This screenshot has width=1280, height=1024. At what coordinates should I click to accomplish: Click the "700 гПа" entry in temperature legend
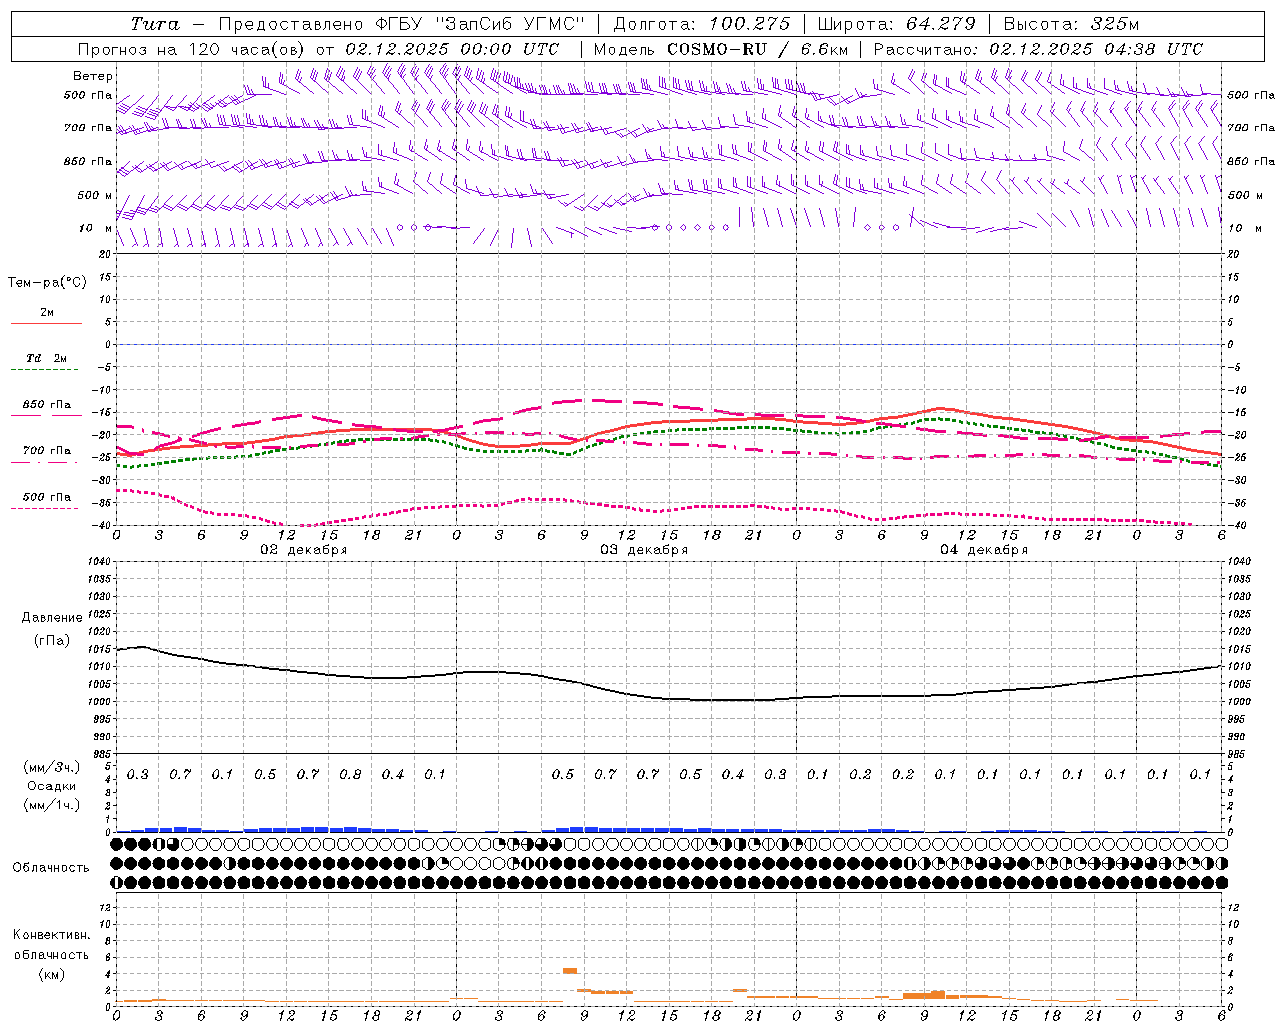[x=46, y=451]
